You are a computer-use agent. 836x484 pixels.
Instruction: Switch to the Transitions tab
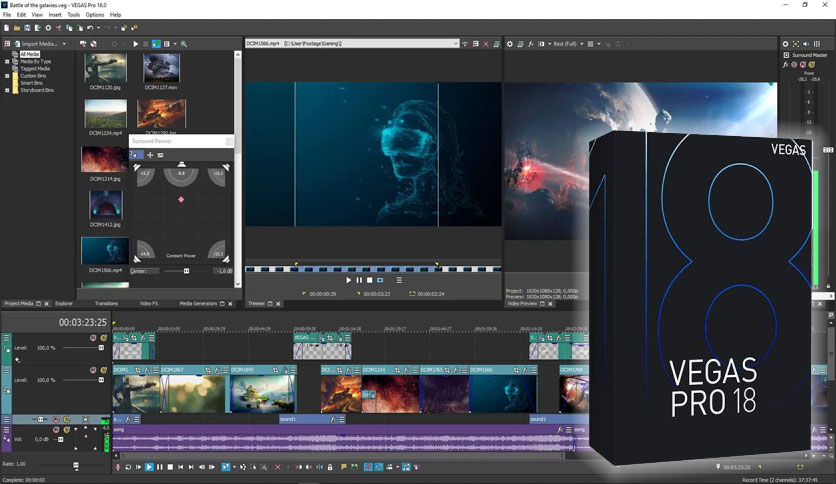pos(106,303)
